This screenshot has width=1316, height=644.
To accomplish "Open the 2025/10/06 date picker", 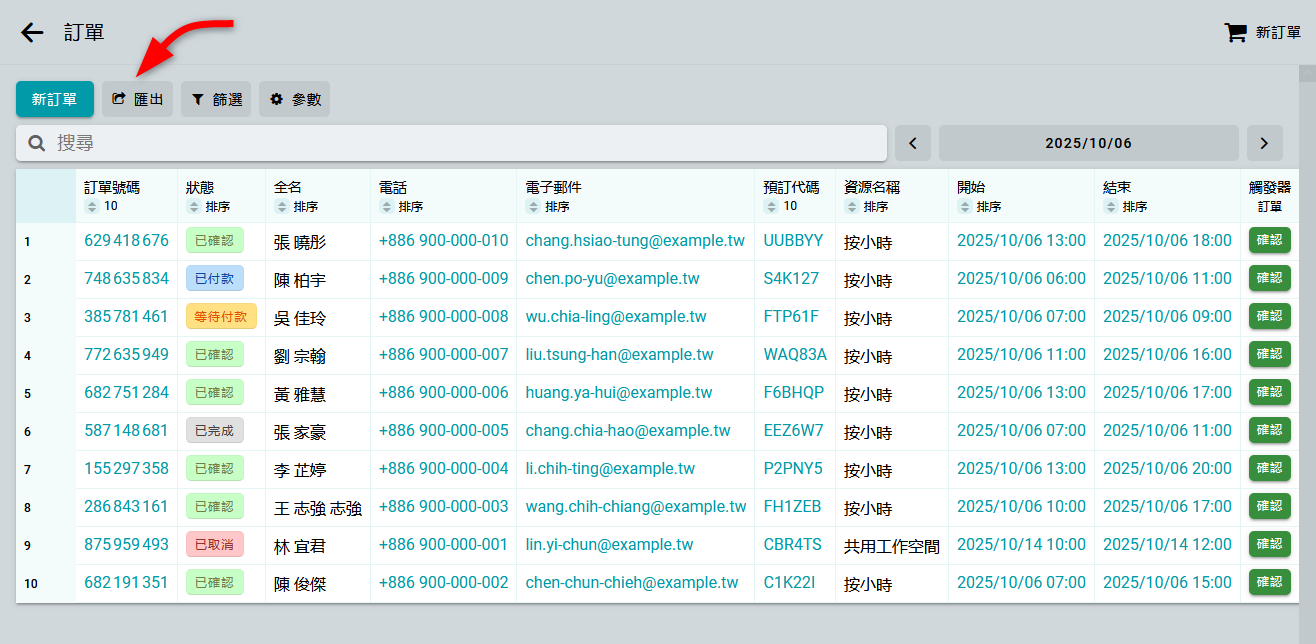I will tap(1088, 143).
